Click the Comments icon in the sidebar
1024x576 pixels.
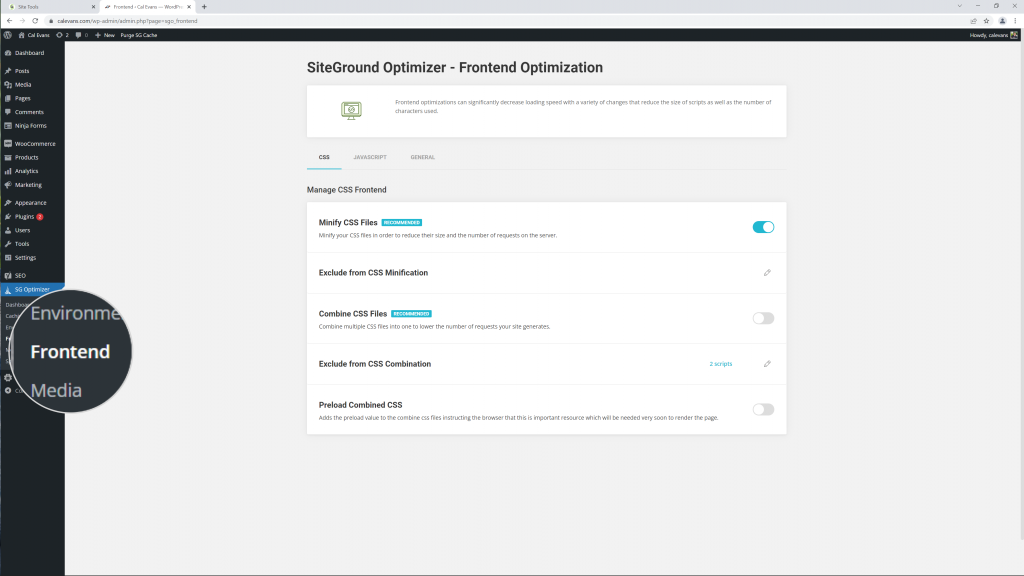(x=8, y=112)
